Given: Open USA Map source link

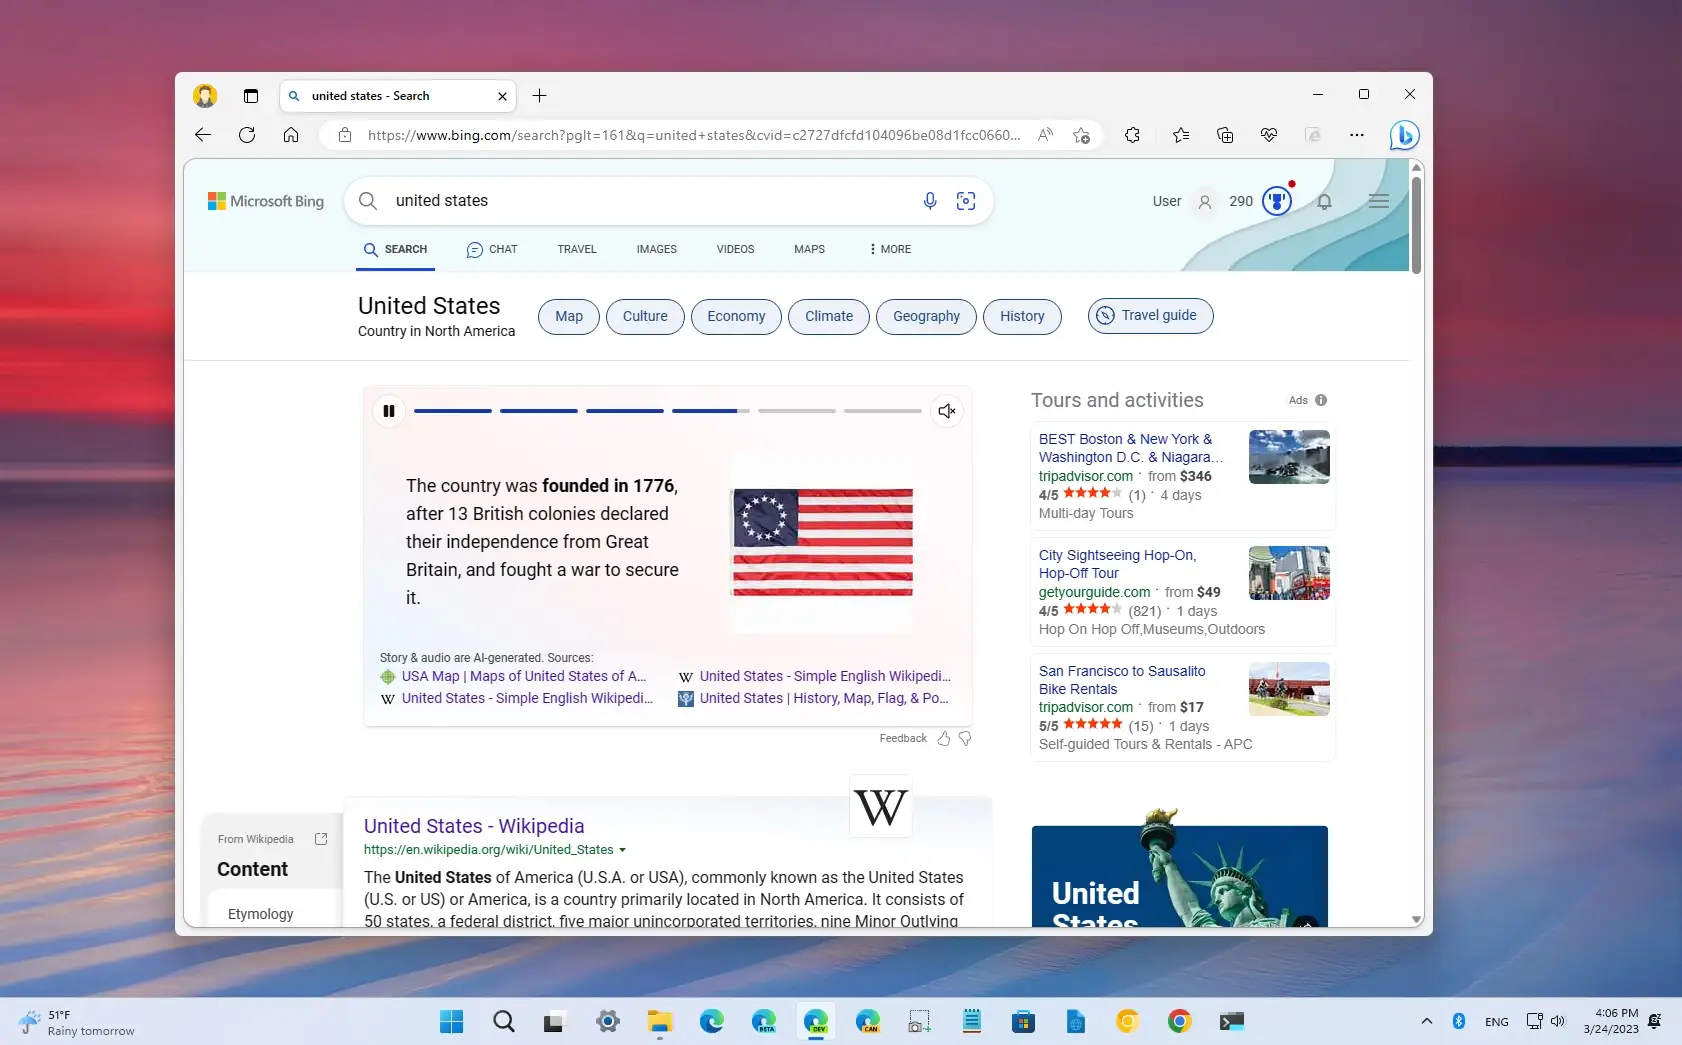Looking at the screenshot, I should coord(523,677).
